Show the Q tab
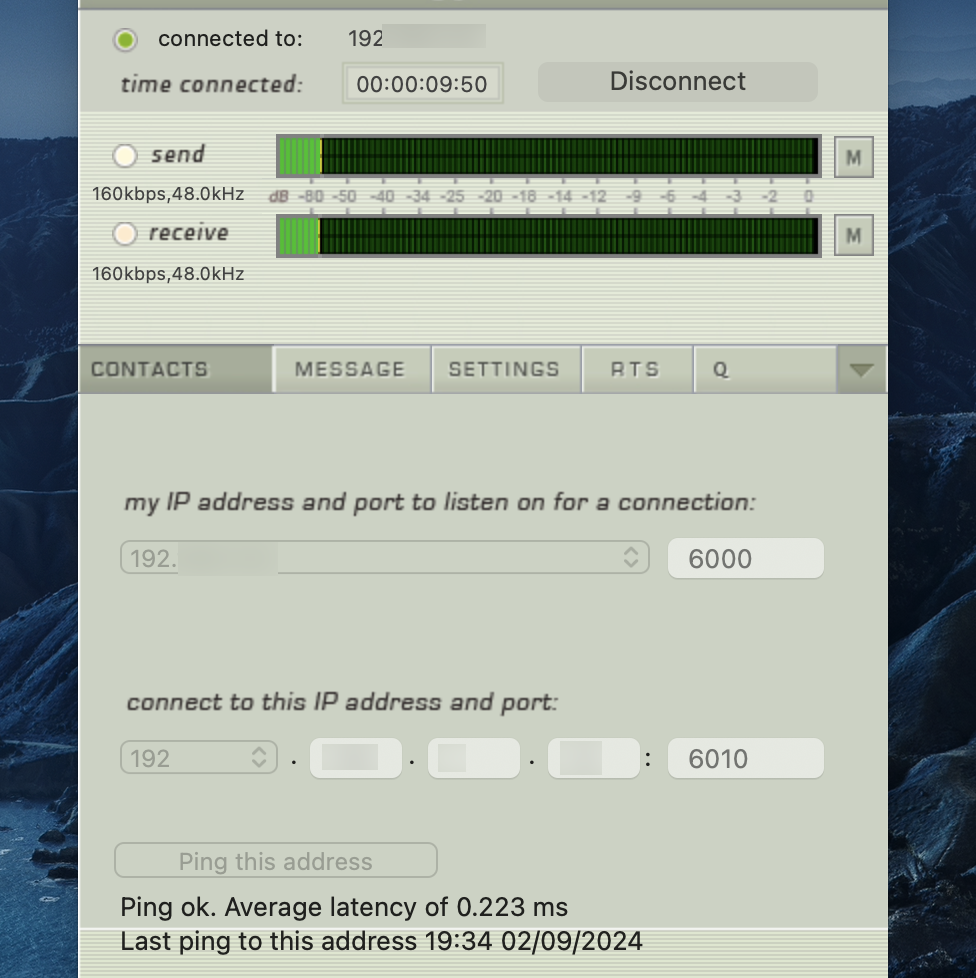 pos(762,369)
